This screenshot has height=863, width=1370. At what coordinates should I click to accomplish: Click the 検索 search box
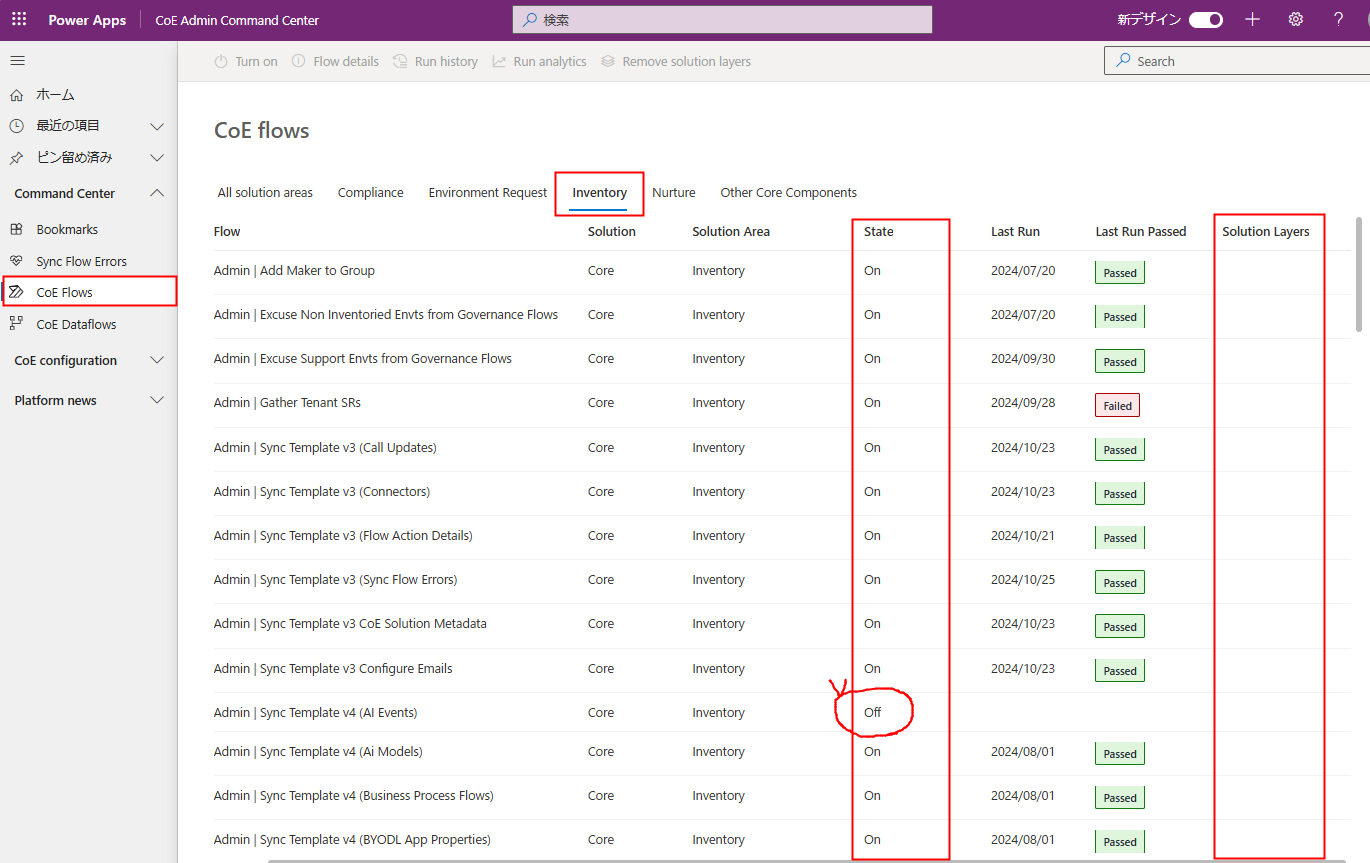pos(722,20)
